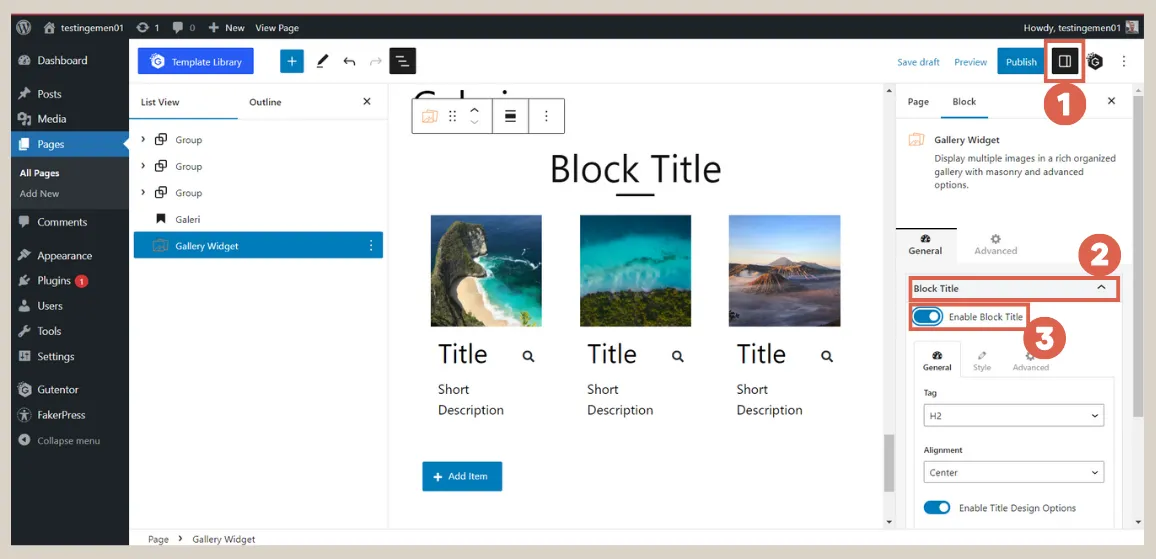Click the magnifier icon of first gallery item
Viewport: 1156px width, 559px height.
click(529, 356)
